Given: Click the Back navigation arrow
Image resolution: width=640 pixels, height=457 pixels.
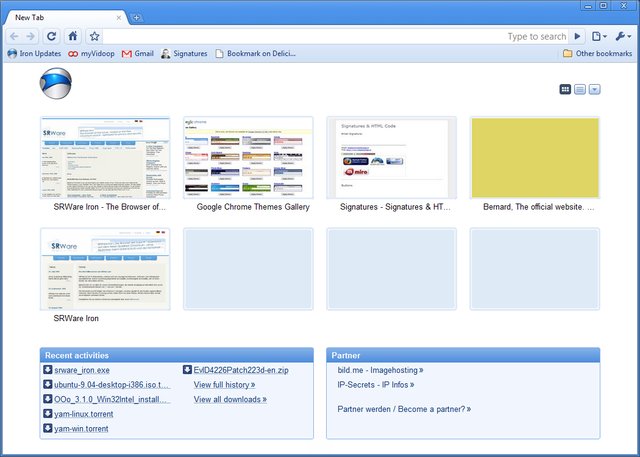Looking at the screenshot, I should 14,37.
